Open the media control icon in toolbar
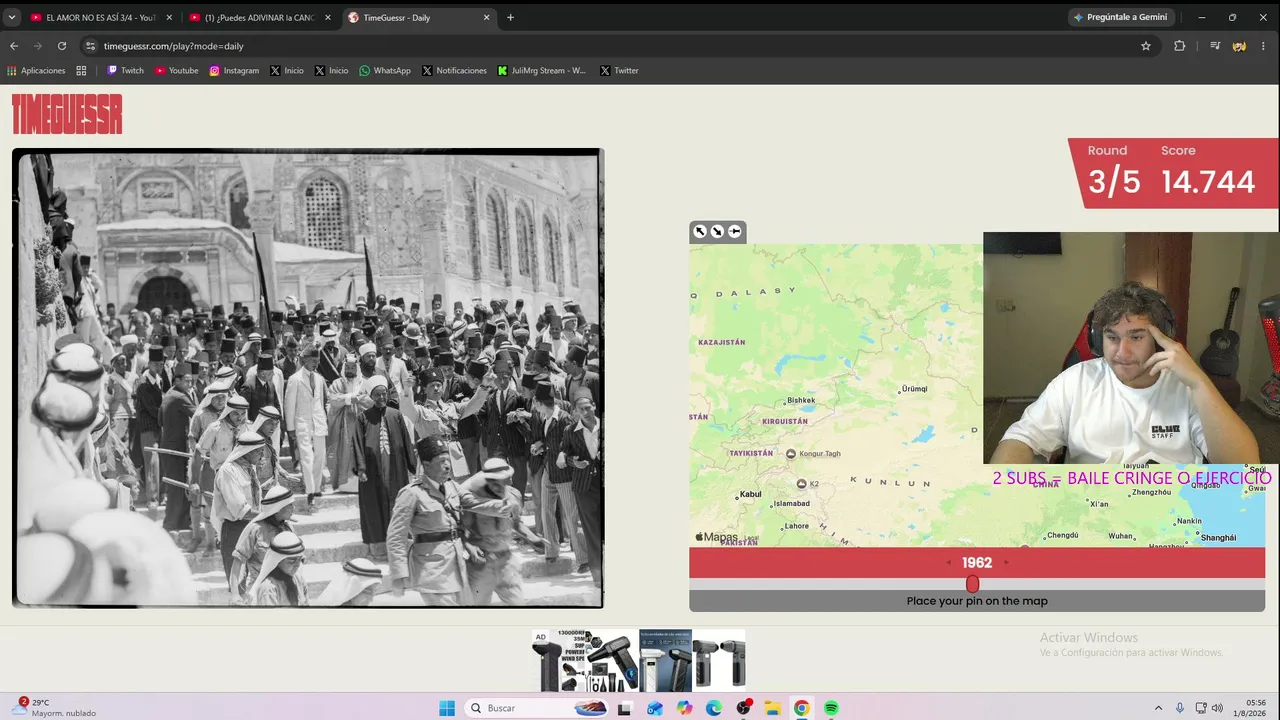The width and height of the screenshot is (1280, 720). [x=1215, y=46]
